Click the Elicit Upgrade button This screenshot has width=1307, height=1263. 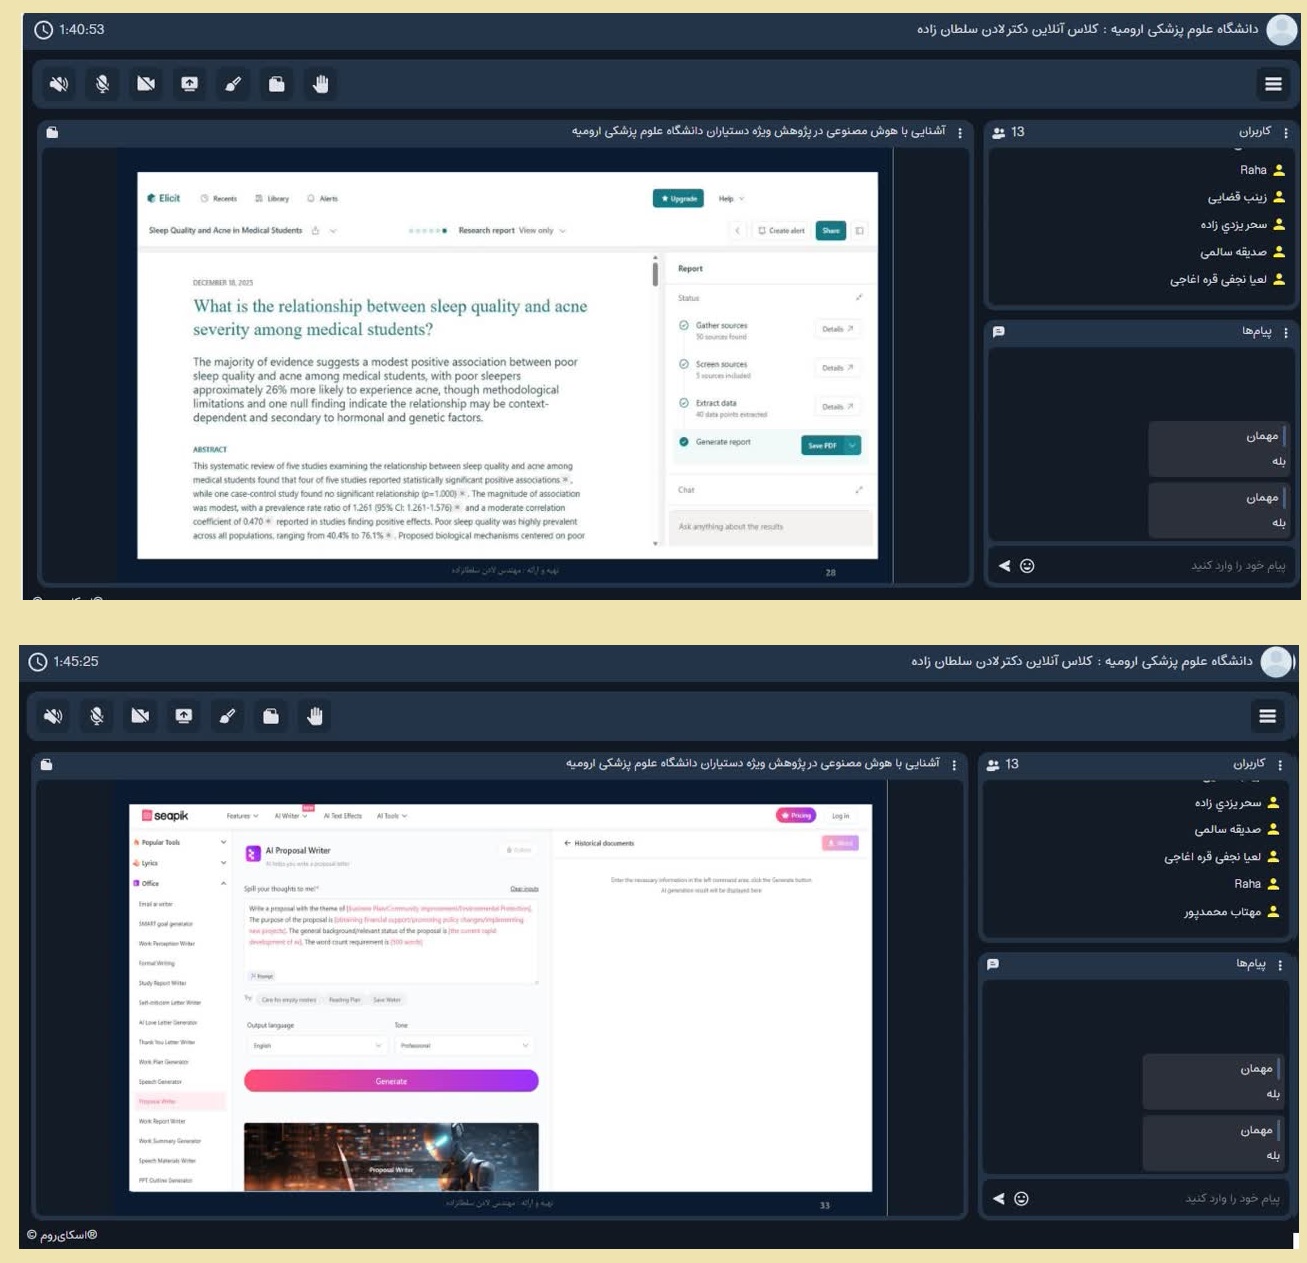click(678, 199)
